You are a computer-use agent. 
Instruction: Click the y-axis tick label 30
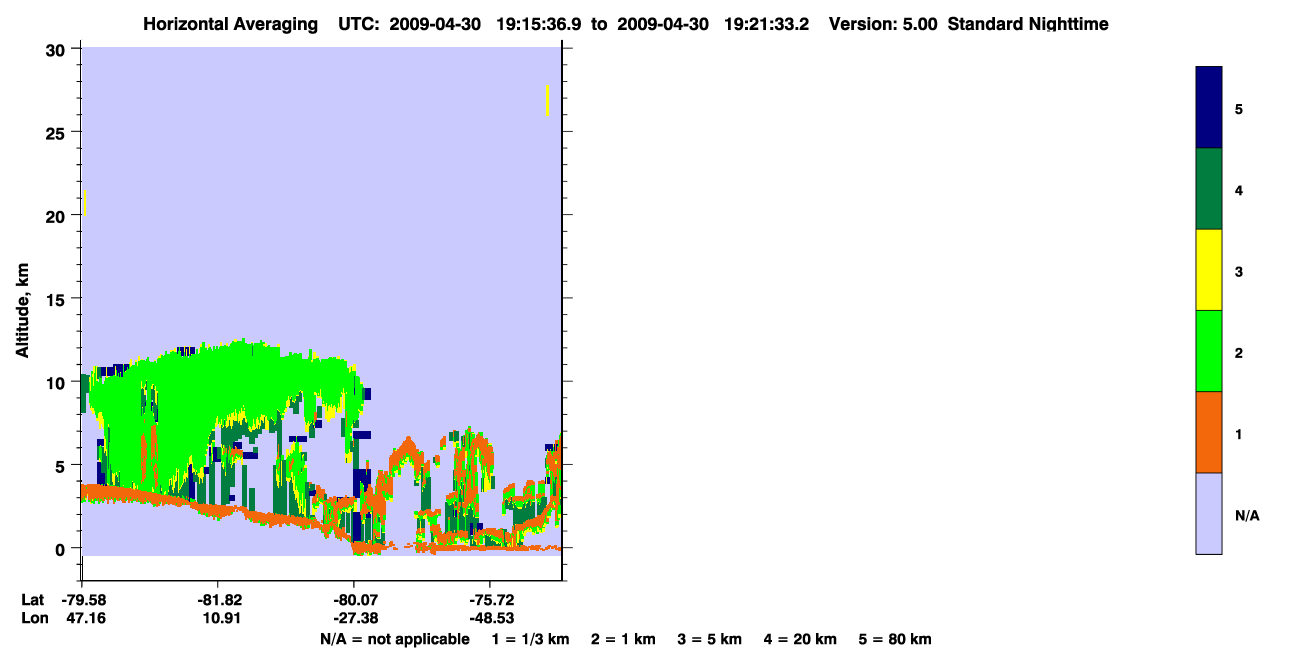(x=55, y=49)
